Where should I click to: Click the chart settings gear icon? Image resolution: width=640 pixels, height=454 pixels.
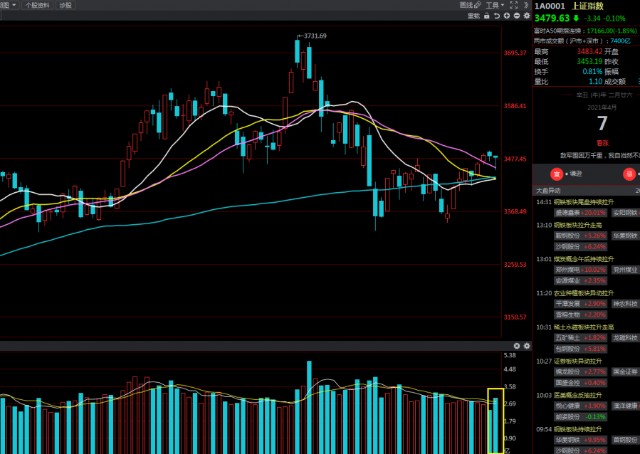point(526,16)
